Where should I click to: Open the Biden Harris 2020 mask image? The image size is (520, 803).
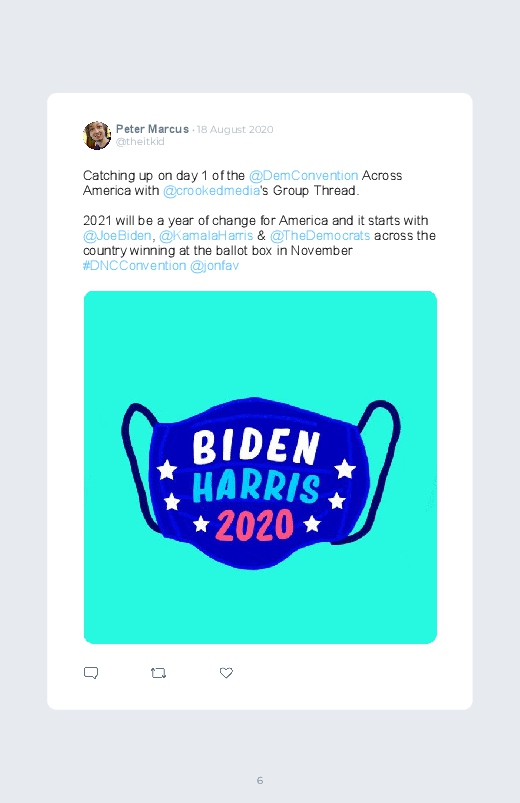click(260, 467)
